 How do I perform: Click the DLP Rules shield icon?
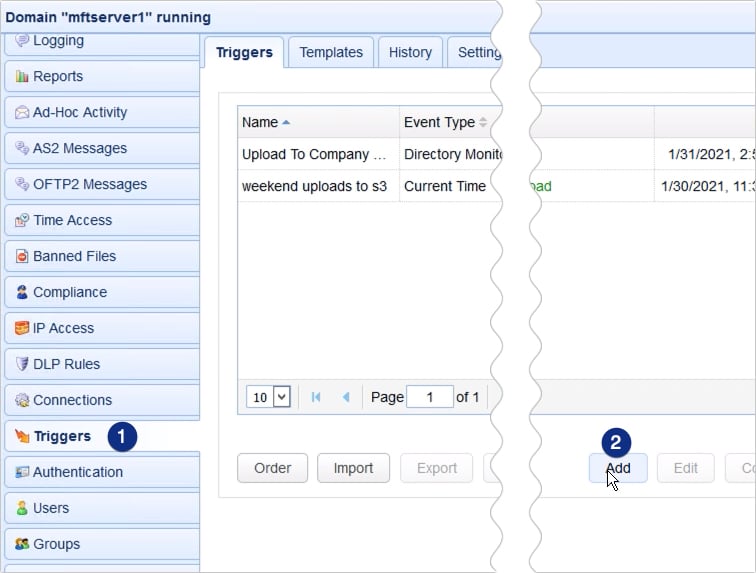click(x=22, y=365)
